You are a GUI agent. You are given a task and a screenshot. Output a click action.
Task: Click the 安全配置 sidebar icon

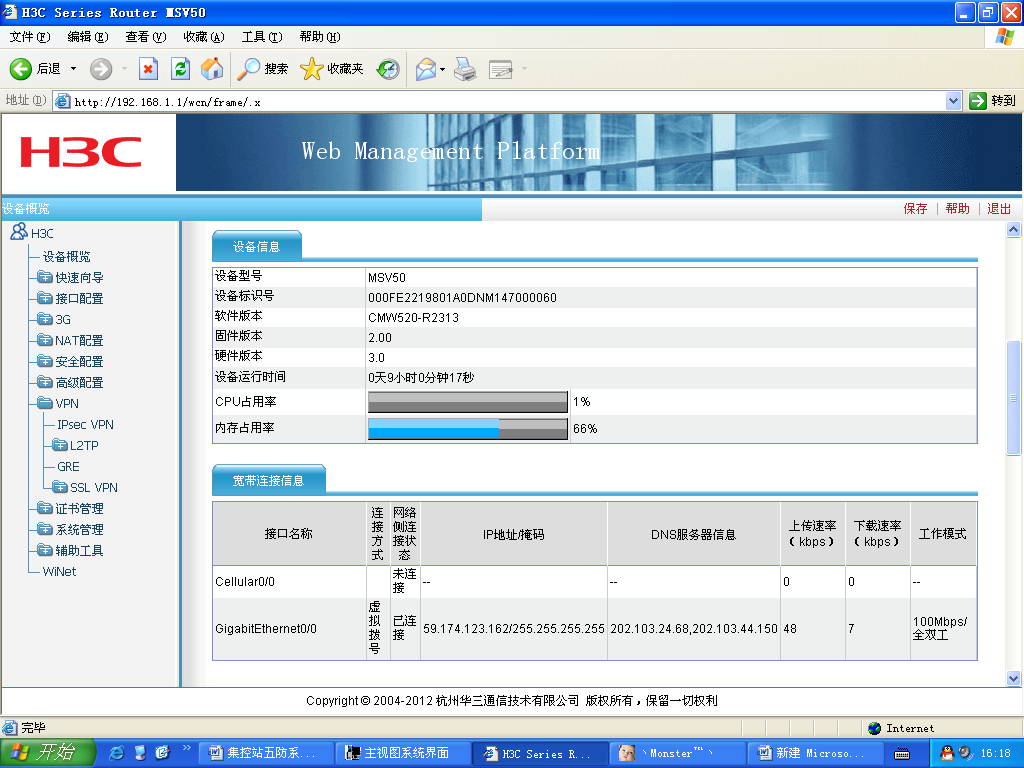pos(45,361)
